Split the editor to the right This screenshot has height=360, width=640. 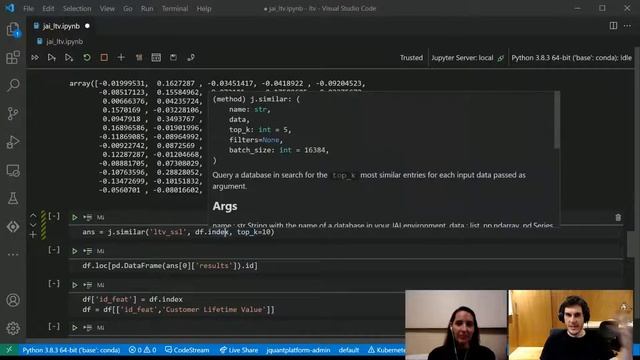pos(613,26)
